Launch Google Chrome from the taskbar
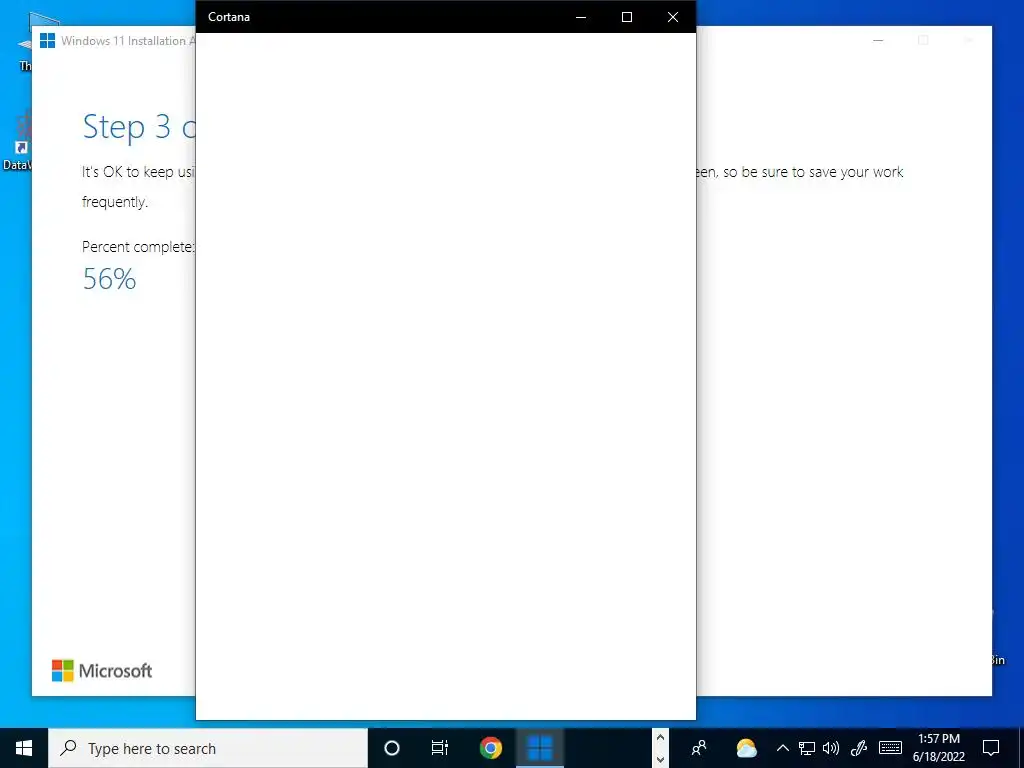 coord(490,748)
